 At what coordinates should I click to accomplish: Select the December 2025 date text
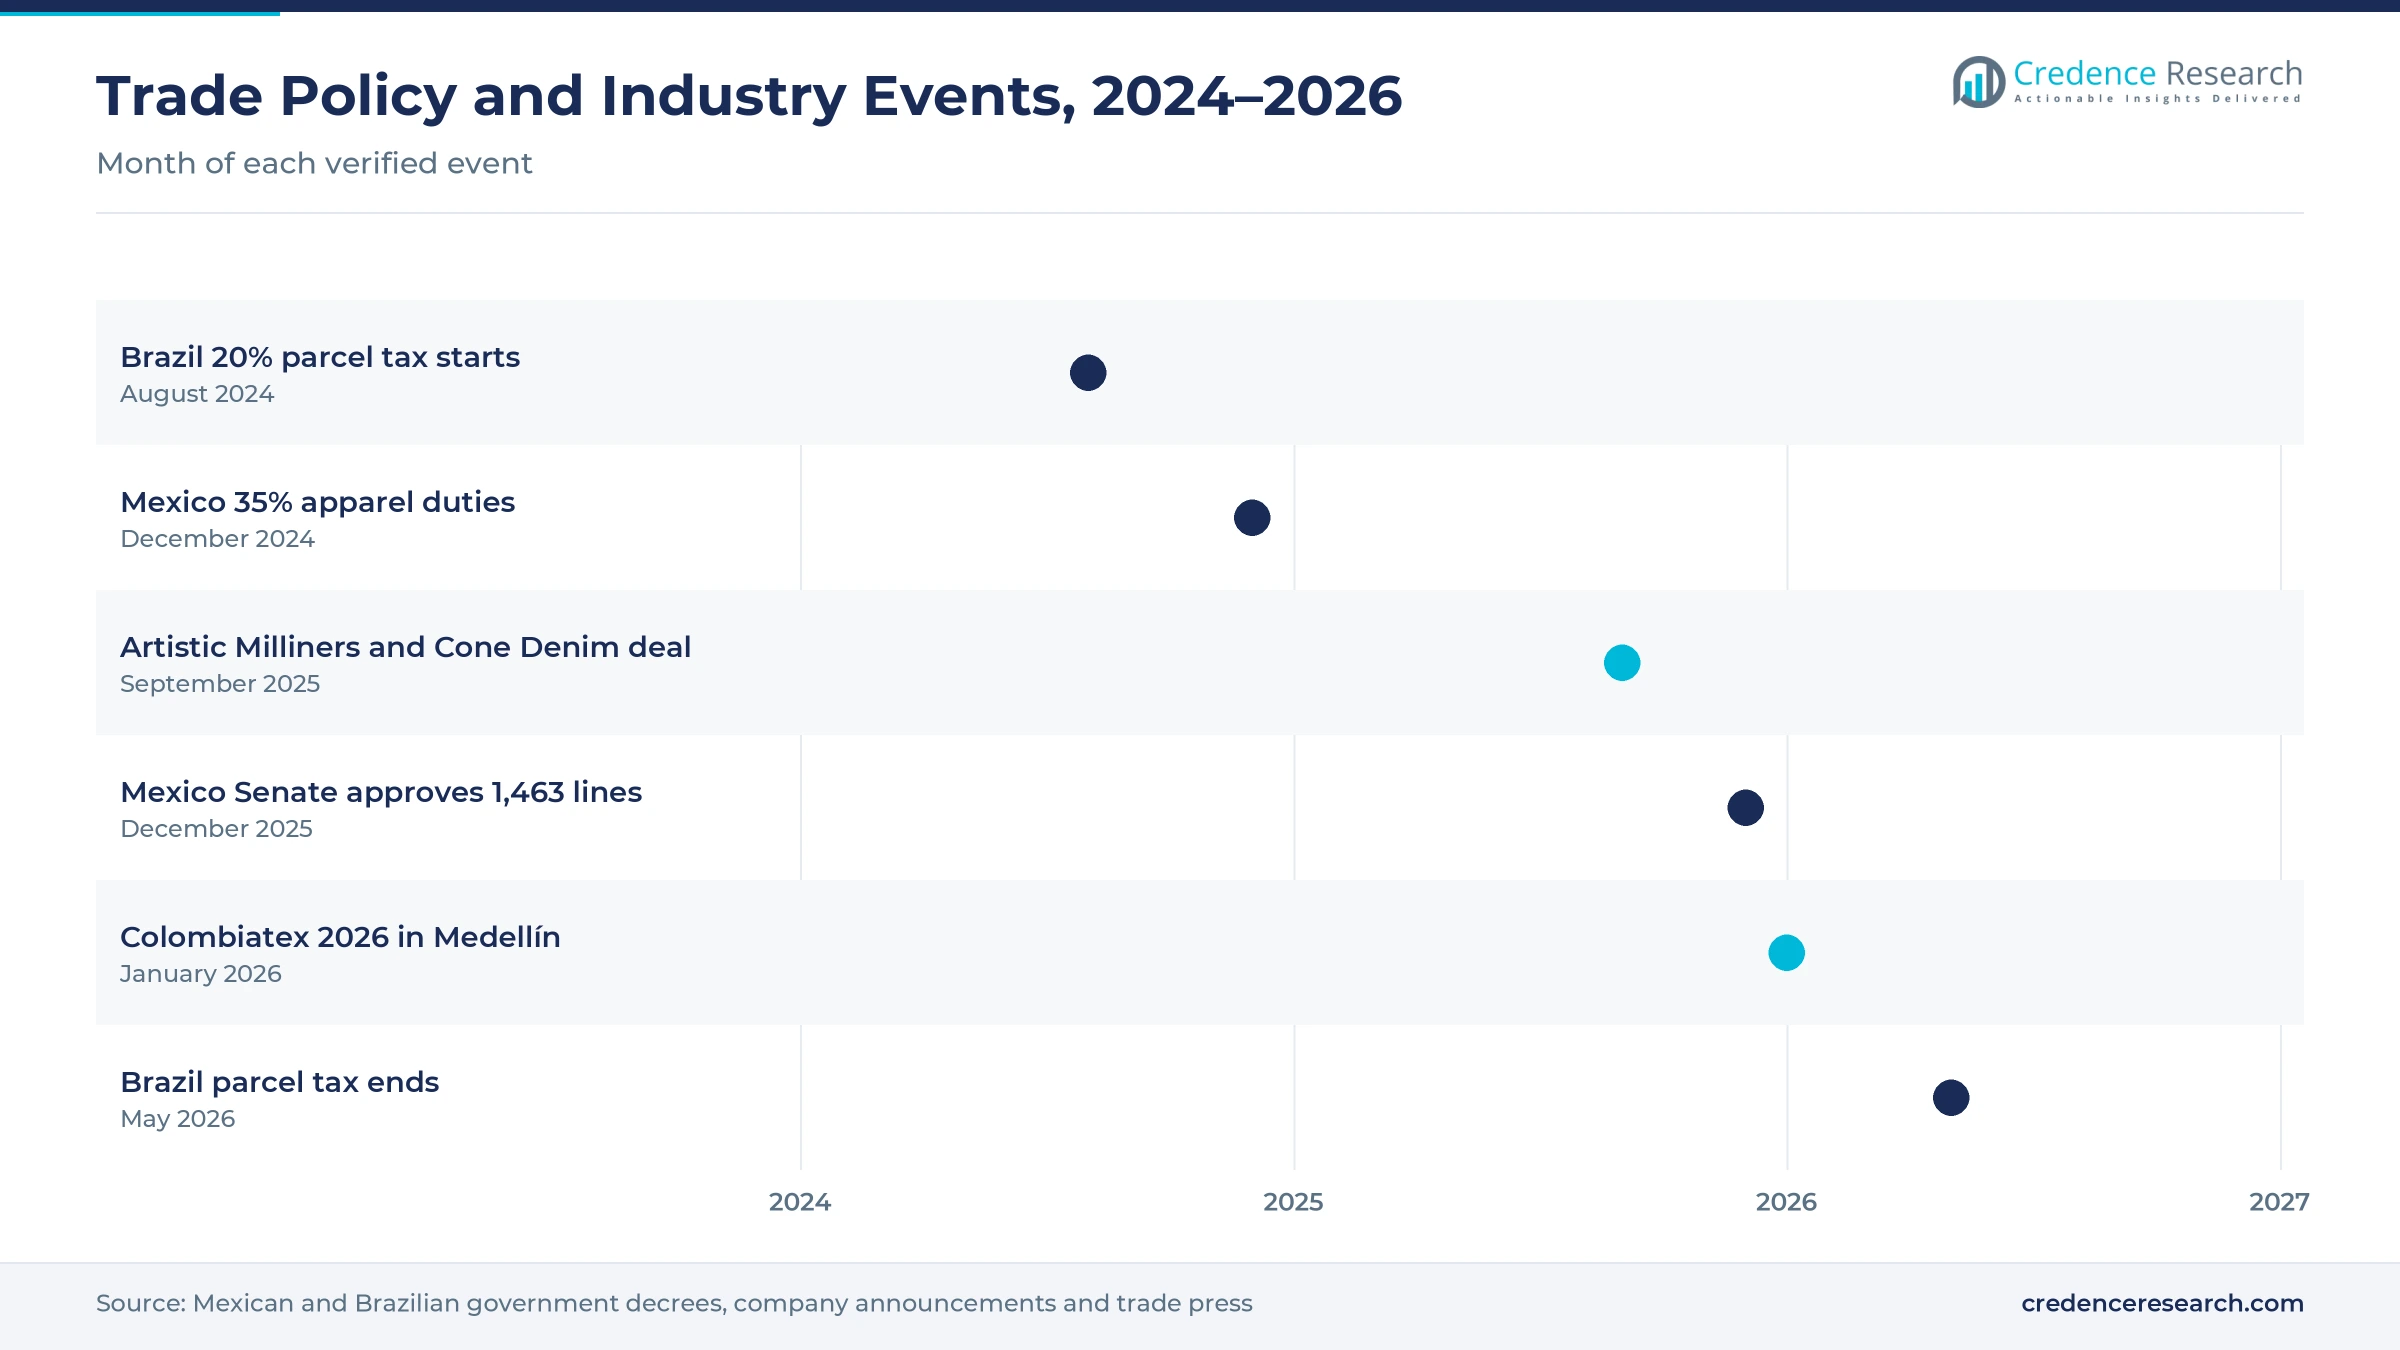tap(216, 829)
